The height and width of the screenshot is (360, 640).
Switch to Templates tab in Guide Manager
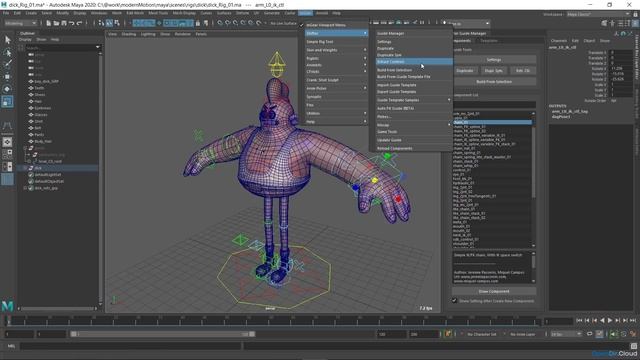click(x=489, y=41)
